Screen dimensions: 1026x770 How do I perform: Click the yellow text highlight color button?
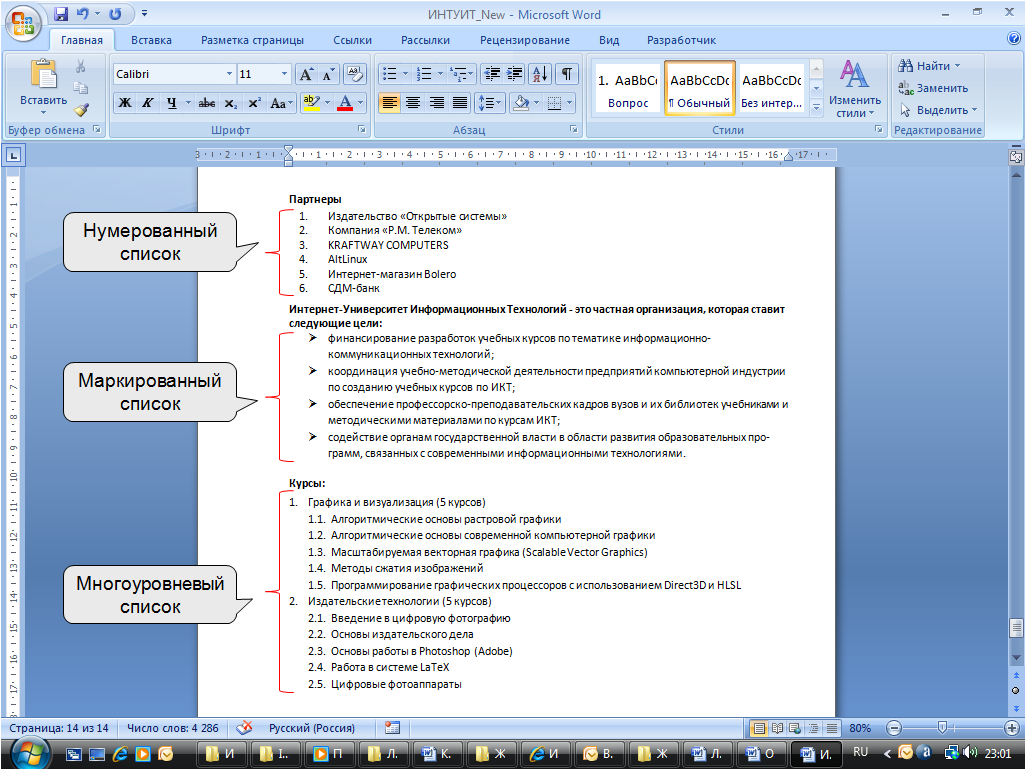pyautogui.click(x=310, y=103)
